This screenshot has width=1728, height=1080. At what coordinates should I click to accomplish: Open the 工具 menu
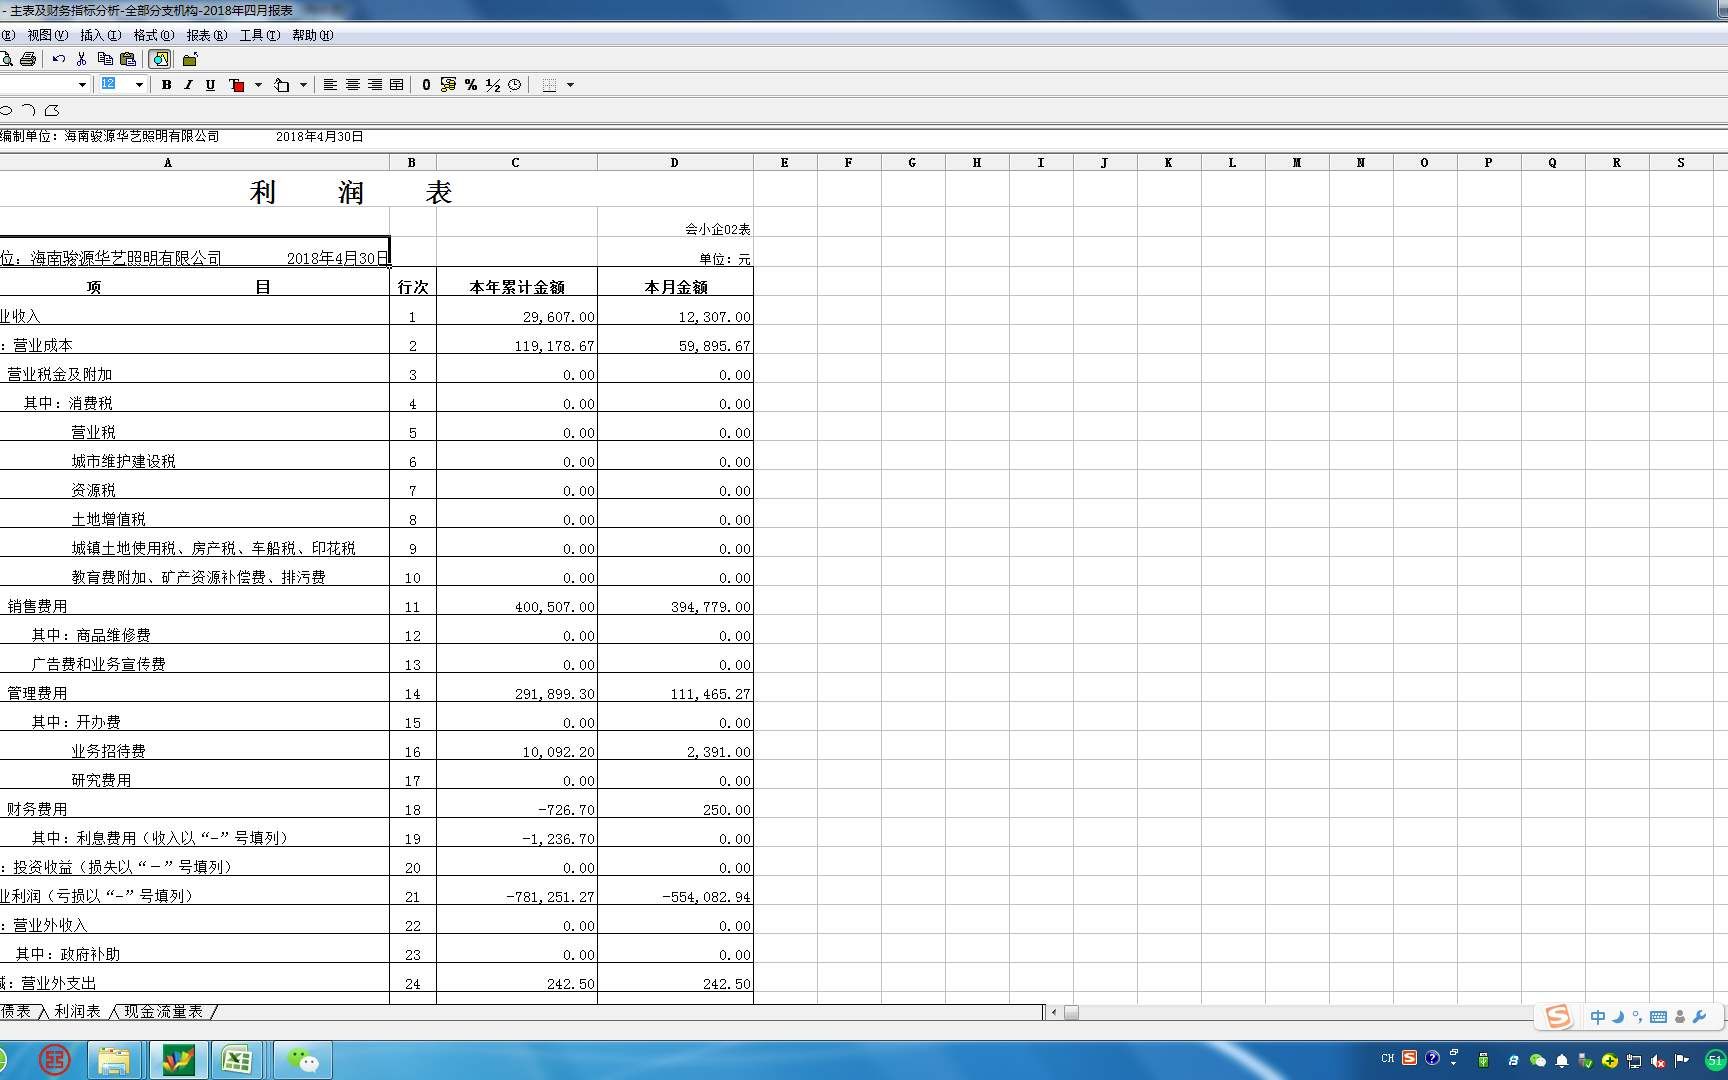point(259,35)
